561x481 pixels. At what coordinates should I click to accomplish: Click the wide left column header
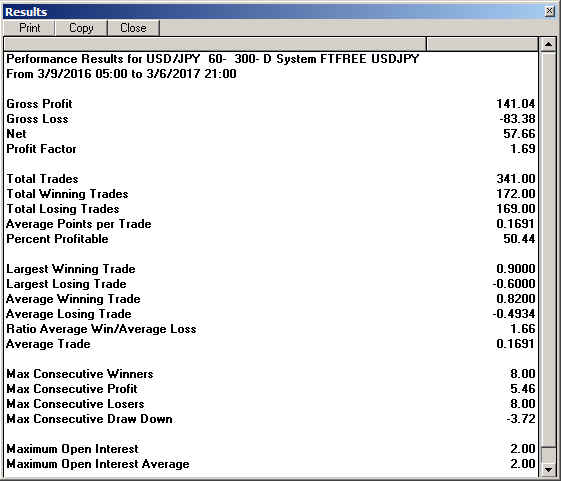[x=215, y=44]
